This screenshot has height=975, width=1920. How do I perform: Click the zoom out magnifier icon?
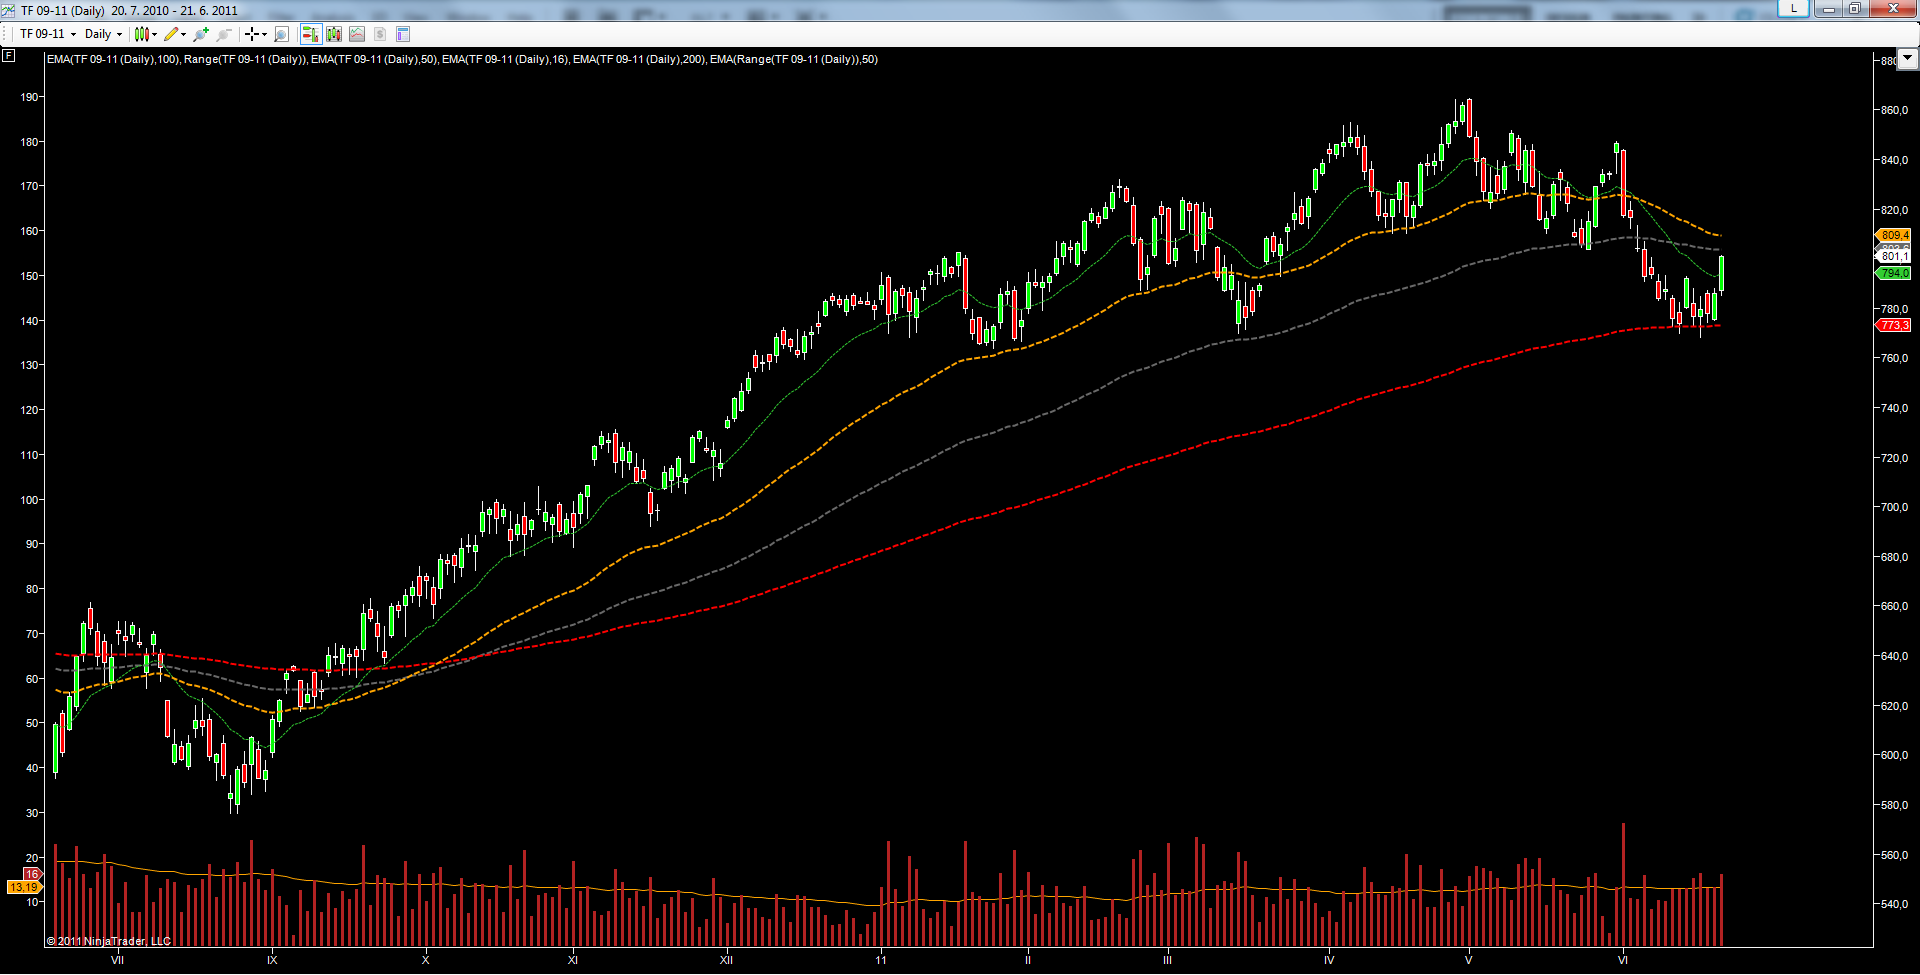pyautogui.click(x=224, y=34)
